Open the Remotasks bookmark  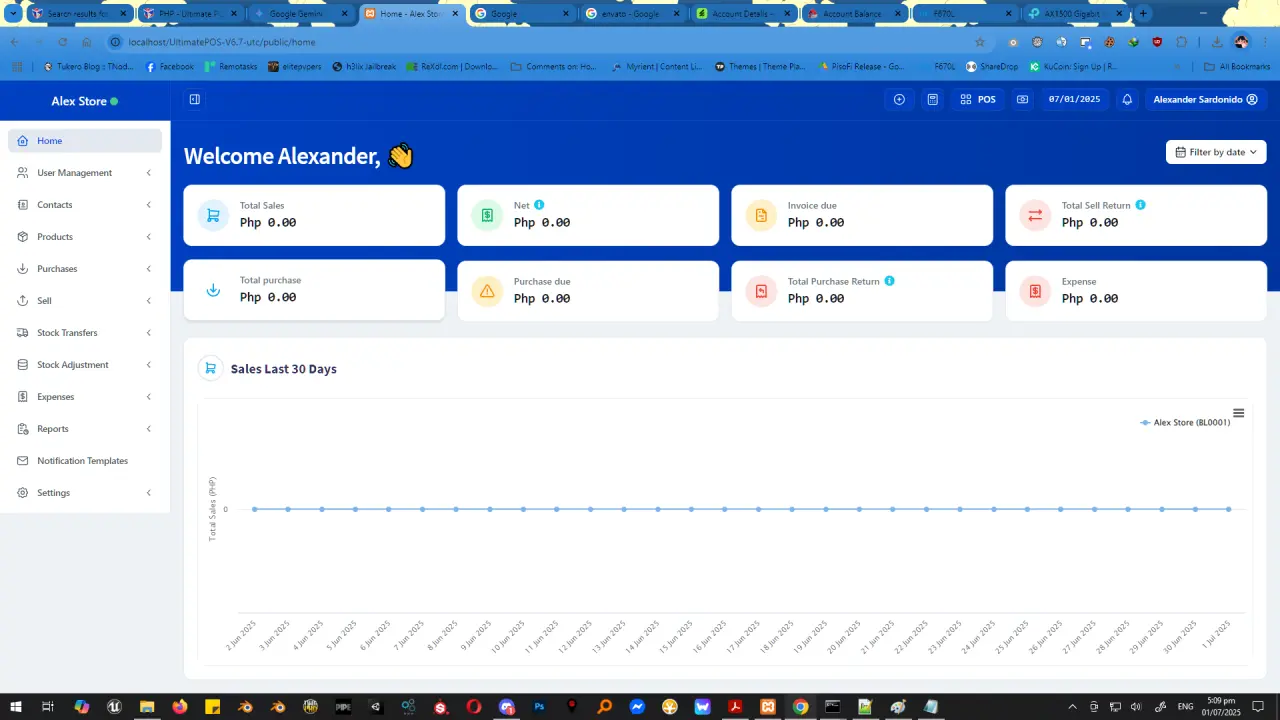230,67
